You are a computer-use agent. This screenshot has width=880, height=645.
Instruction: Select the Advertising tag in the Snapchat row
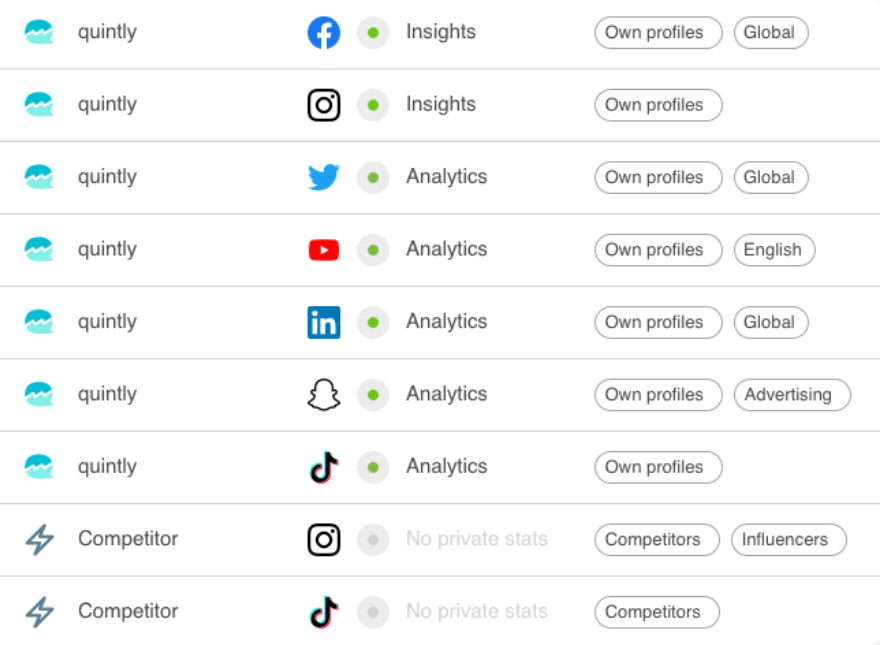pyautogui.click(x=791, y=395)
